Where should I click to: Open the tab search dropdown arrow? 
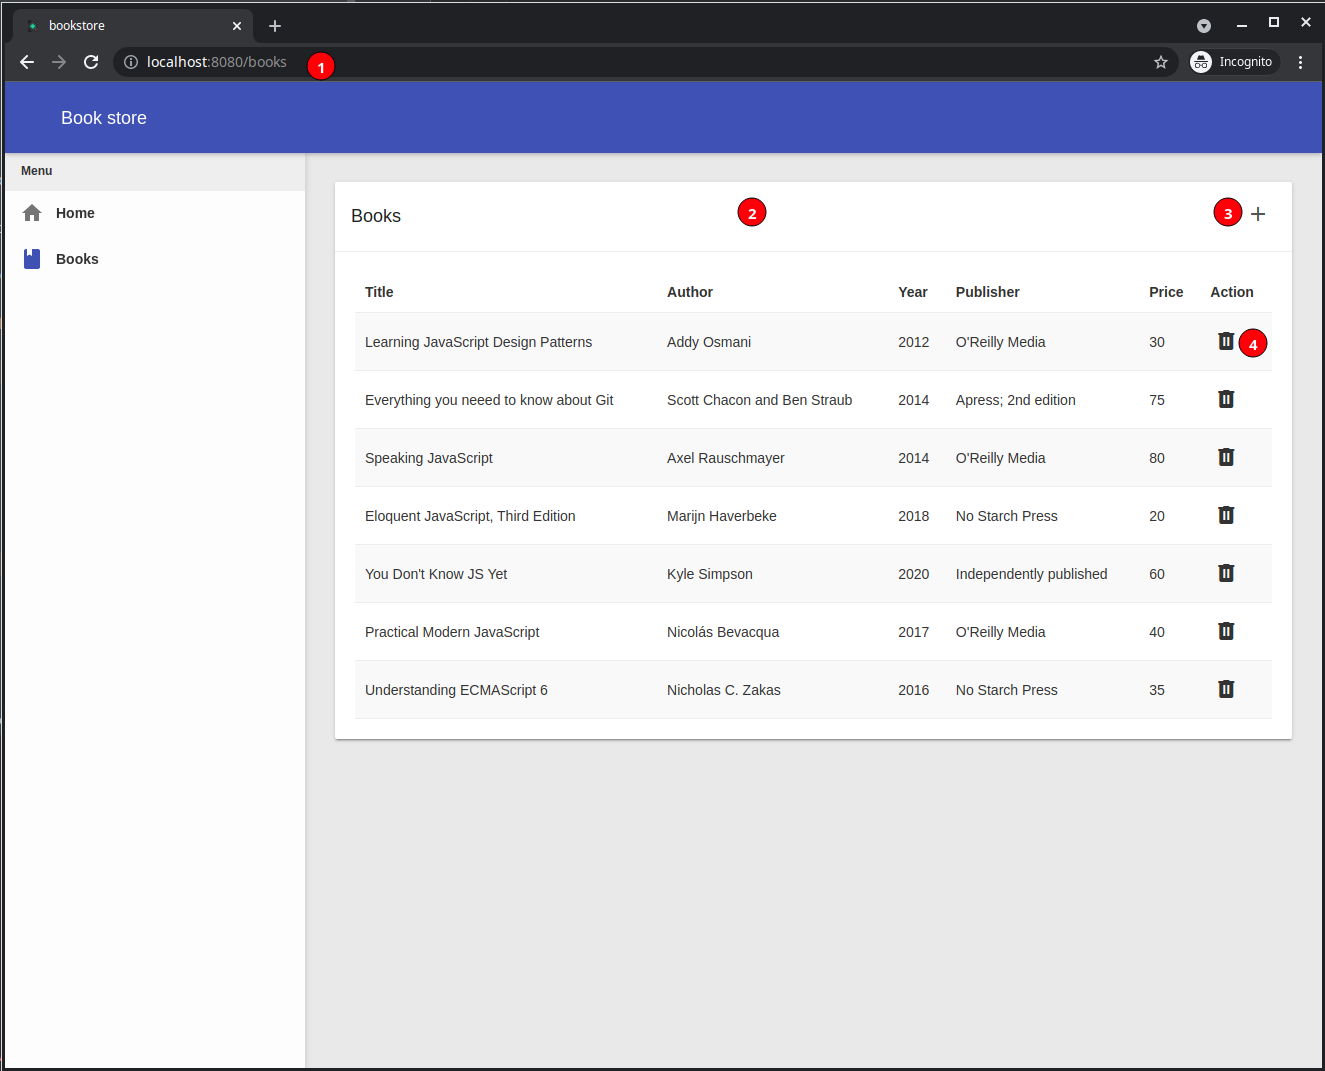pyautogui.click(x=1204, y=26)
